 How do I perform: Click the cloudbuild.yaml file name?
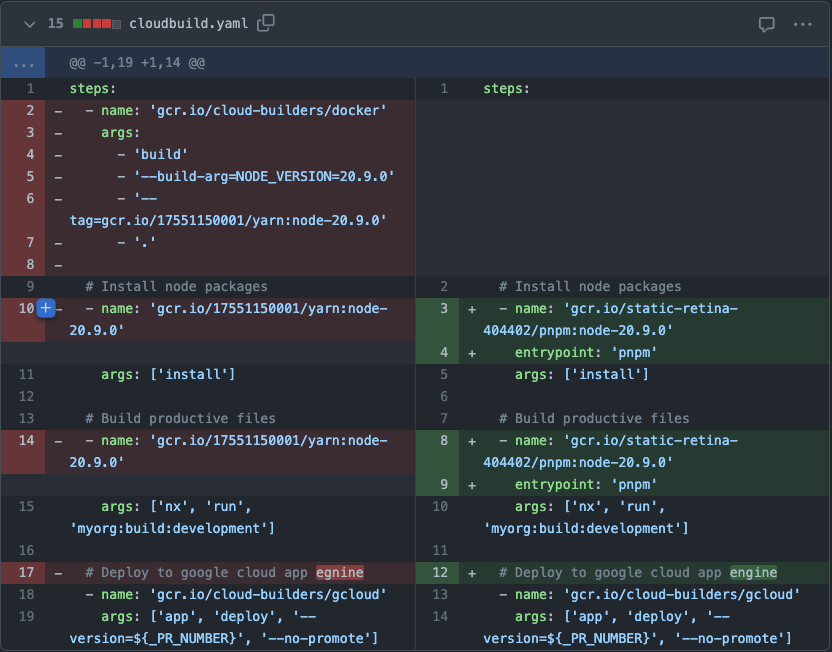pyautogui.click(x=188, y=24)
